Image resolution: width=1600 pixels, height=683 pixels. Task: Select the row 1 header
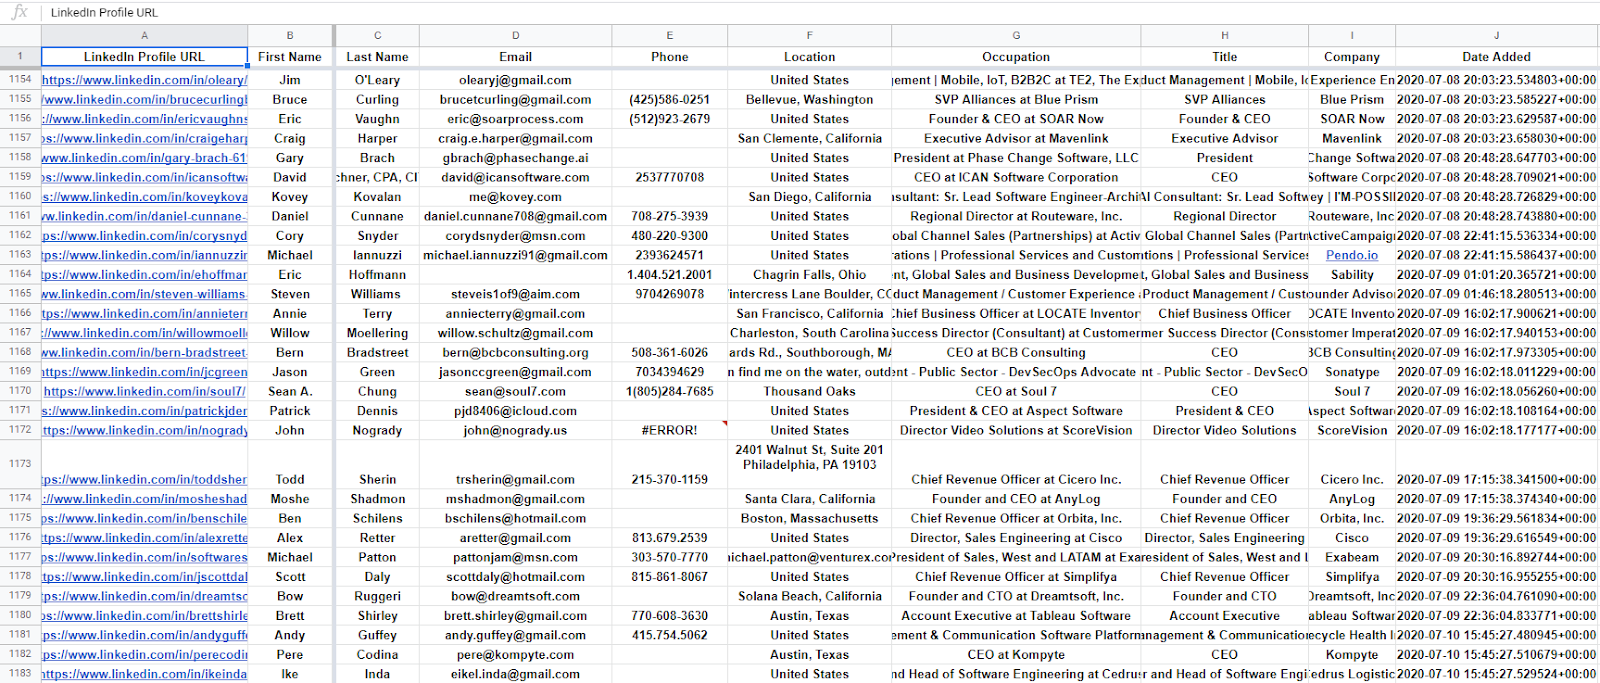click(20, 57)
